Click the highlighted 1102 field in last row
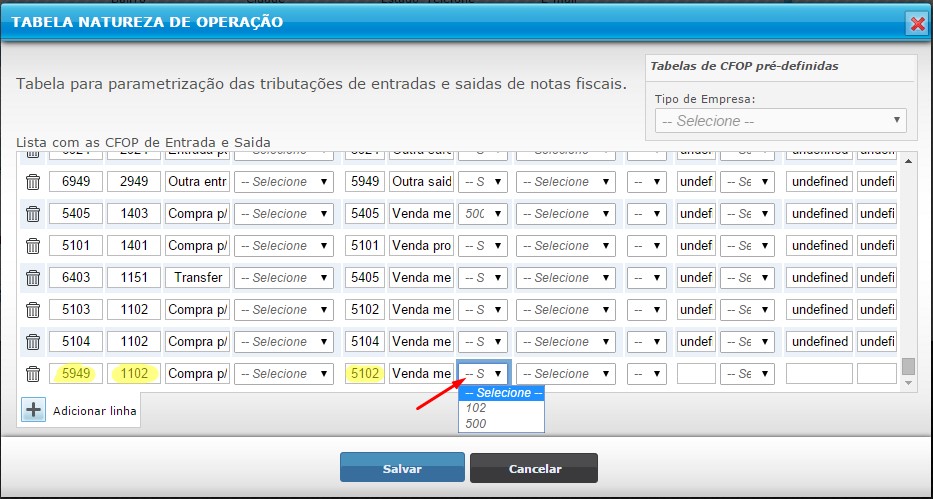The height and width of the screenshot is (499, 933). tap(134, 374)
